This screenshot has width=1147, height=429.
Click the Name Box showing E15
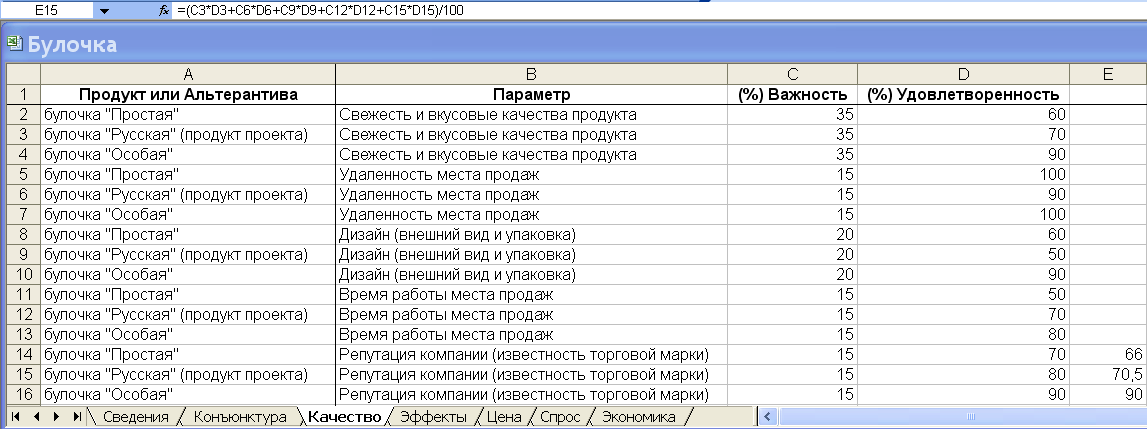pos(45,10)
